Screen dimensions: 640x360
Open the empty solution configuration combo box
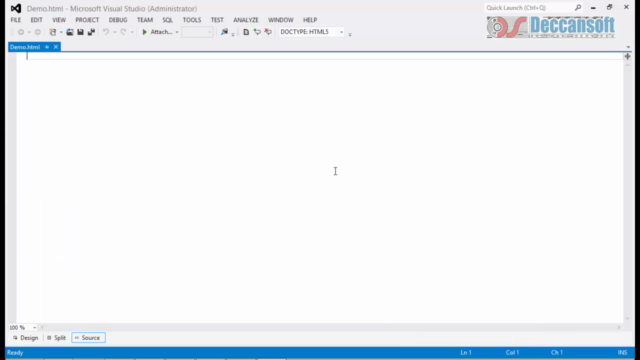(197, 32)
